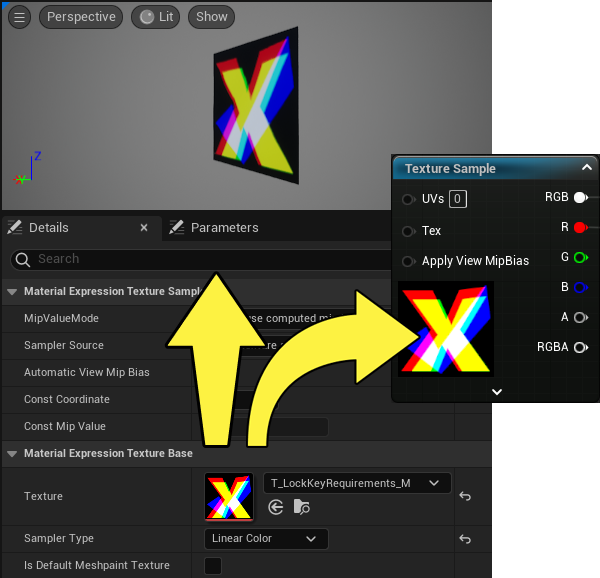Click the Tex input pin
This screenshot has width=600, height=578.
pos(408,231)
